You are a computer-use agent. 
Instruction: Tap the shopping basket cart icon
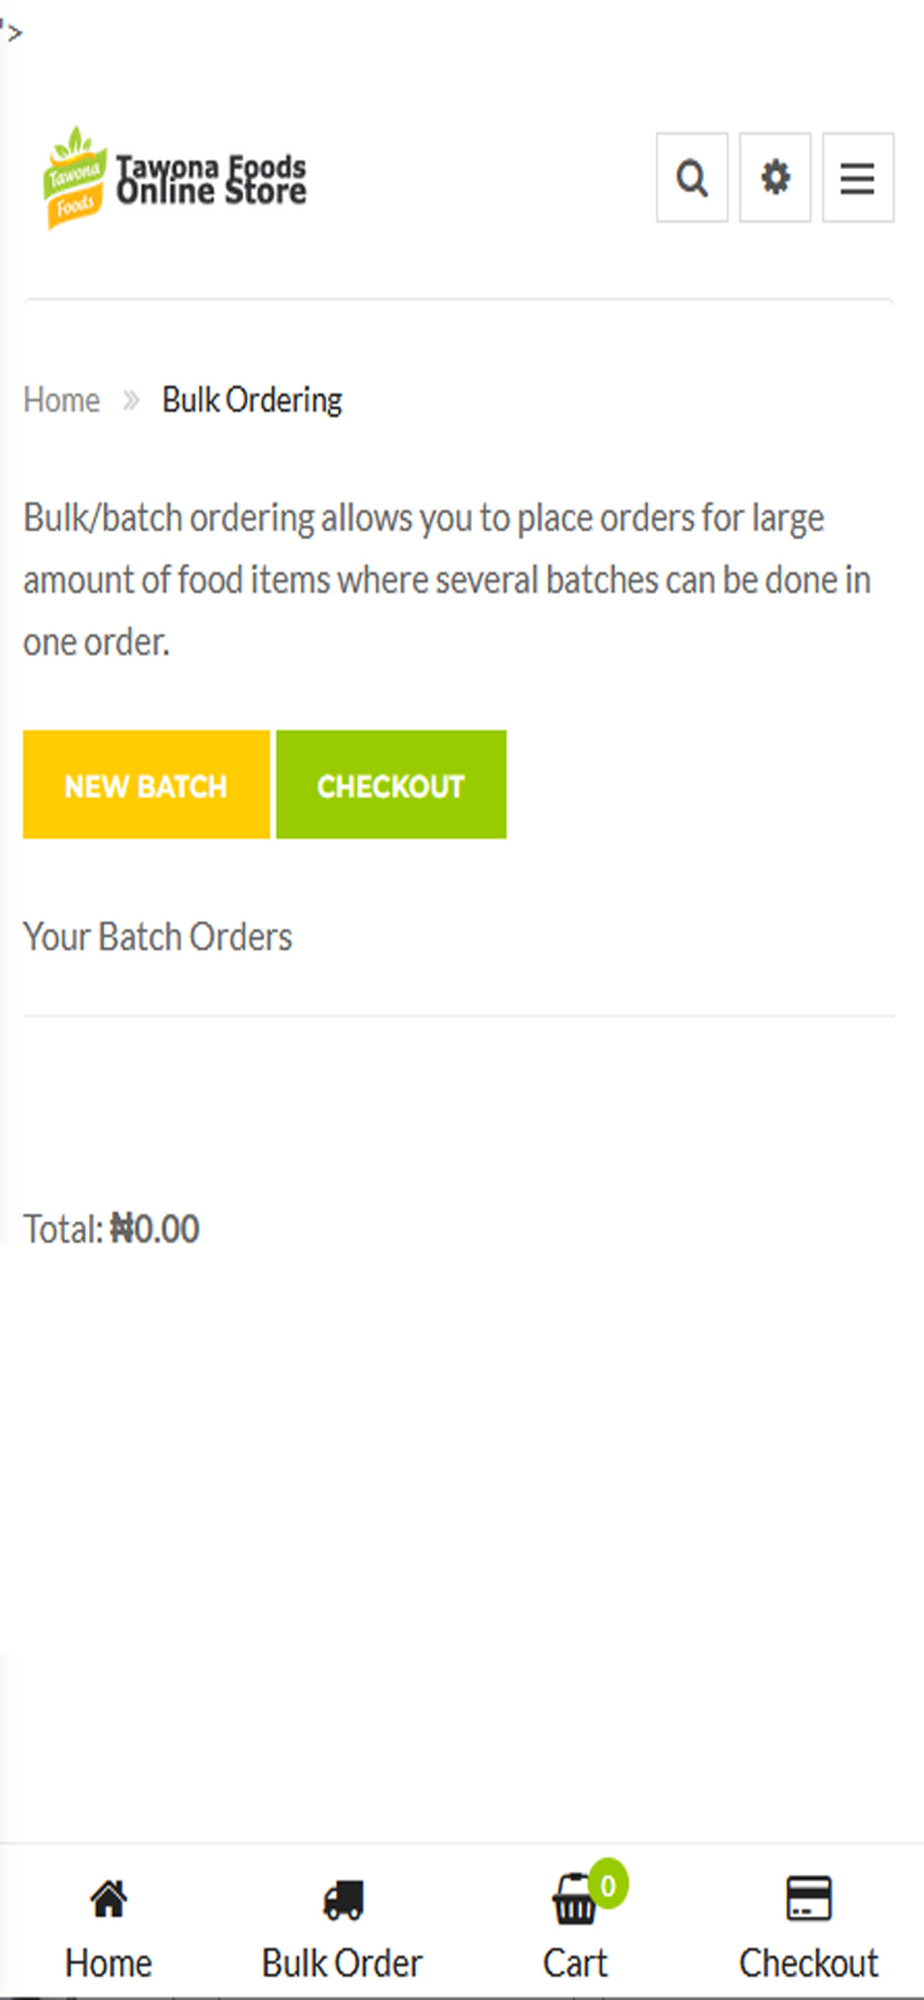point(574,1900)
